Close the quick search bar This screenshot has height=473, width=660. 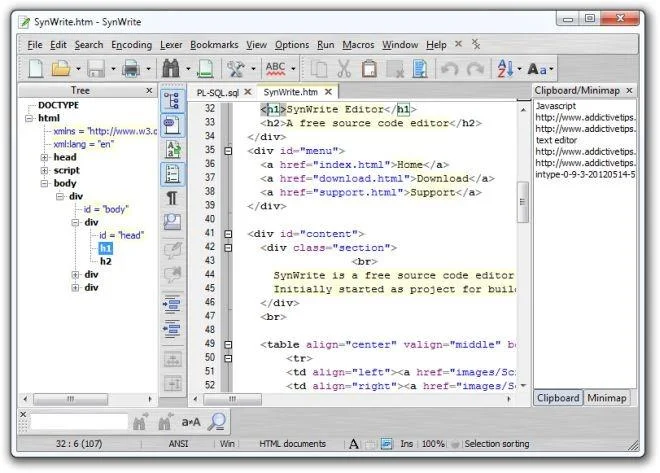(x=23, y=415)
